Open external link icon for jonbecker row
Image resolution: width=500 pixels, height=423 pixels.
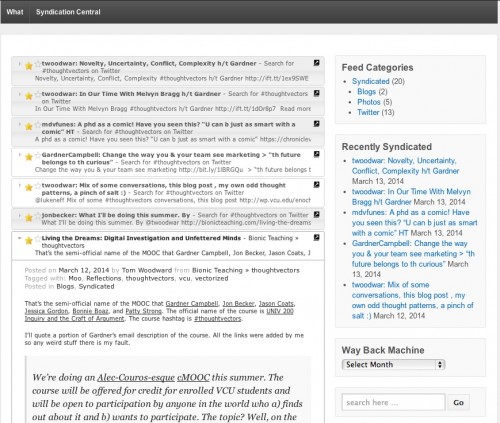[317, 214]
